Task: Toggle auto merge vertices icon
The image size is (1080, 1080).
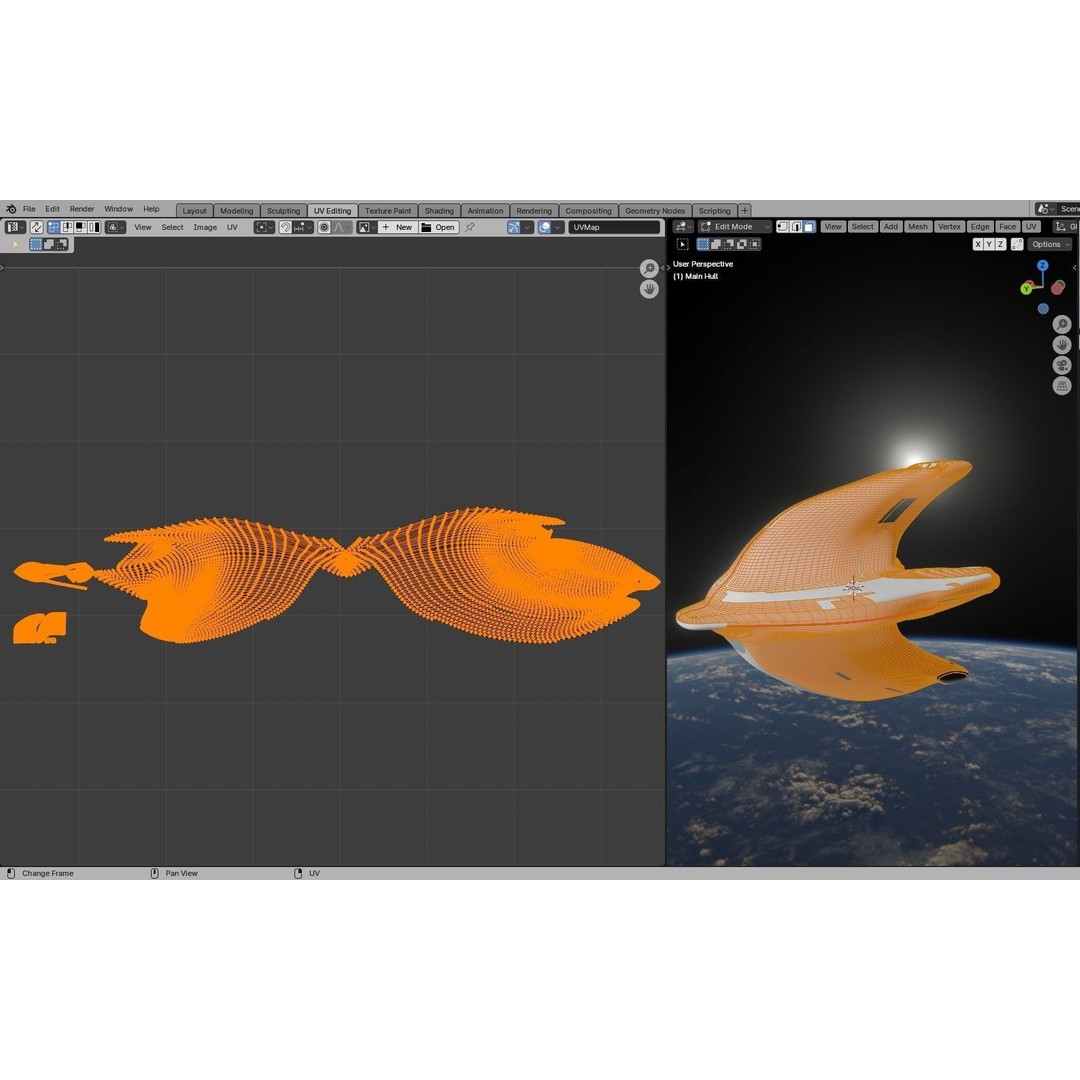Action: [x=1017, y=245]
